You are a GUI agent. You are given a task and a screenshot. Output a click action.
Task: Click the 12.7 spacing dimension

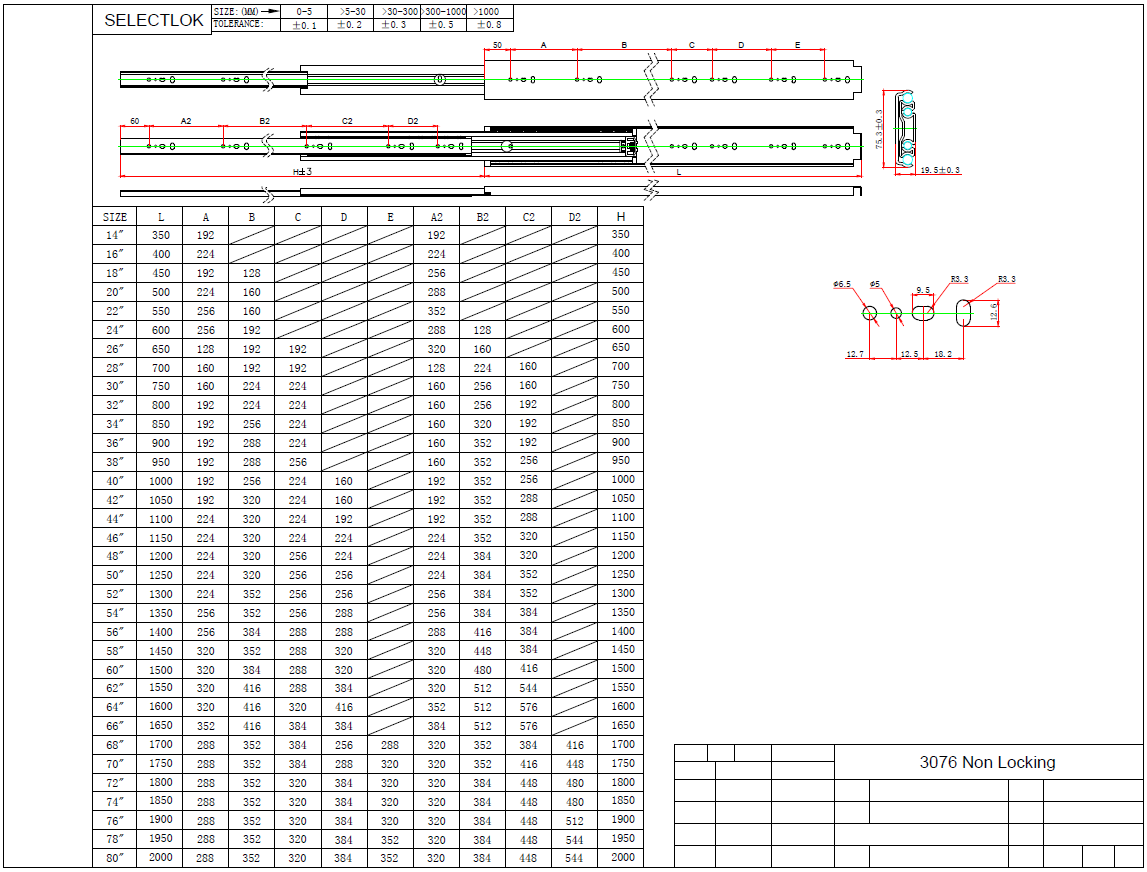854,354
